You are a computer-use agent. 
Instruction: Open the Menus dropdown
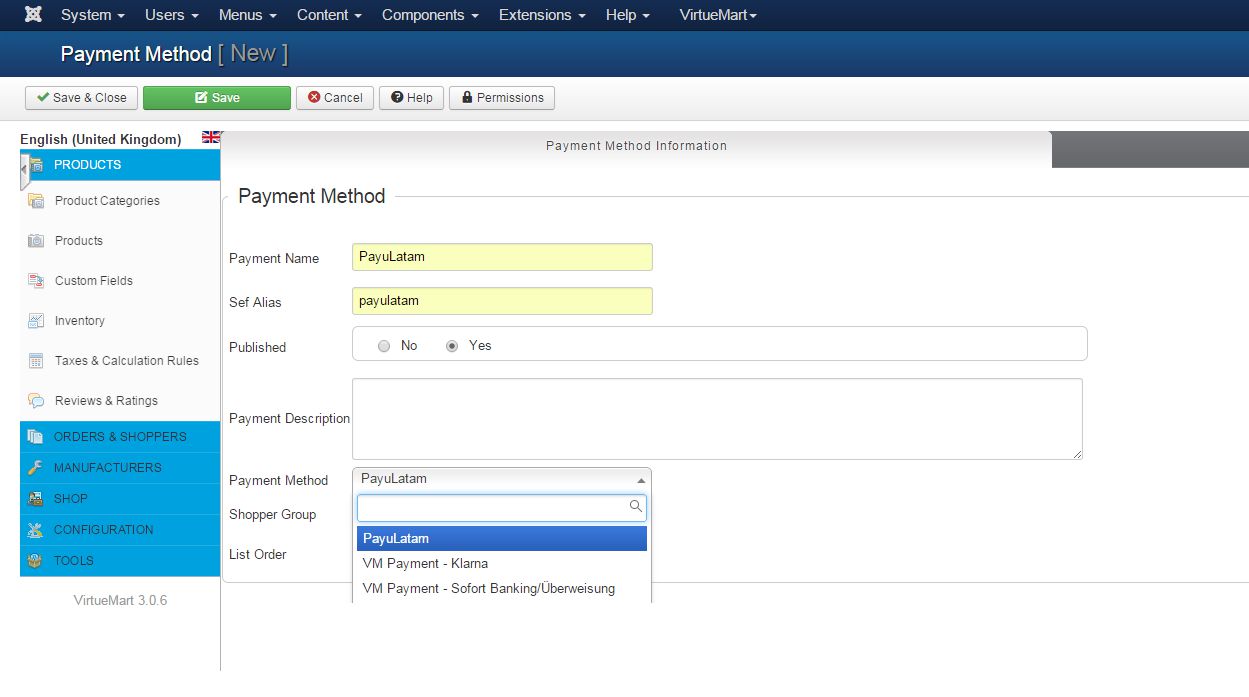pos(248,15)
